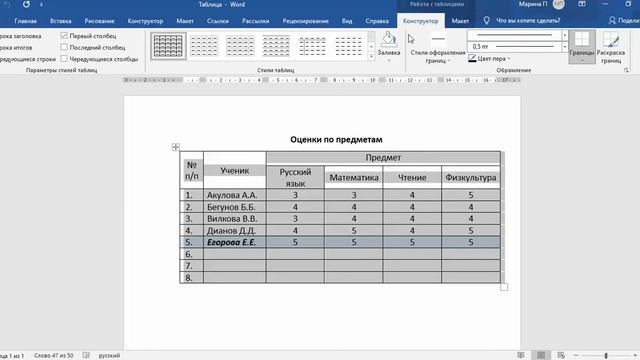Select the fifth table style thumbnail

coord(313,46)
